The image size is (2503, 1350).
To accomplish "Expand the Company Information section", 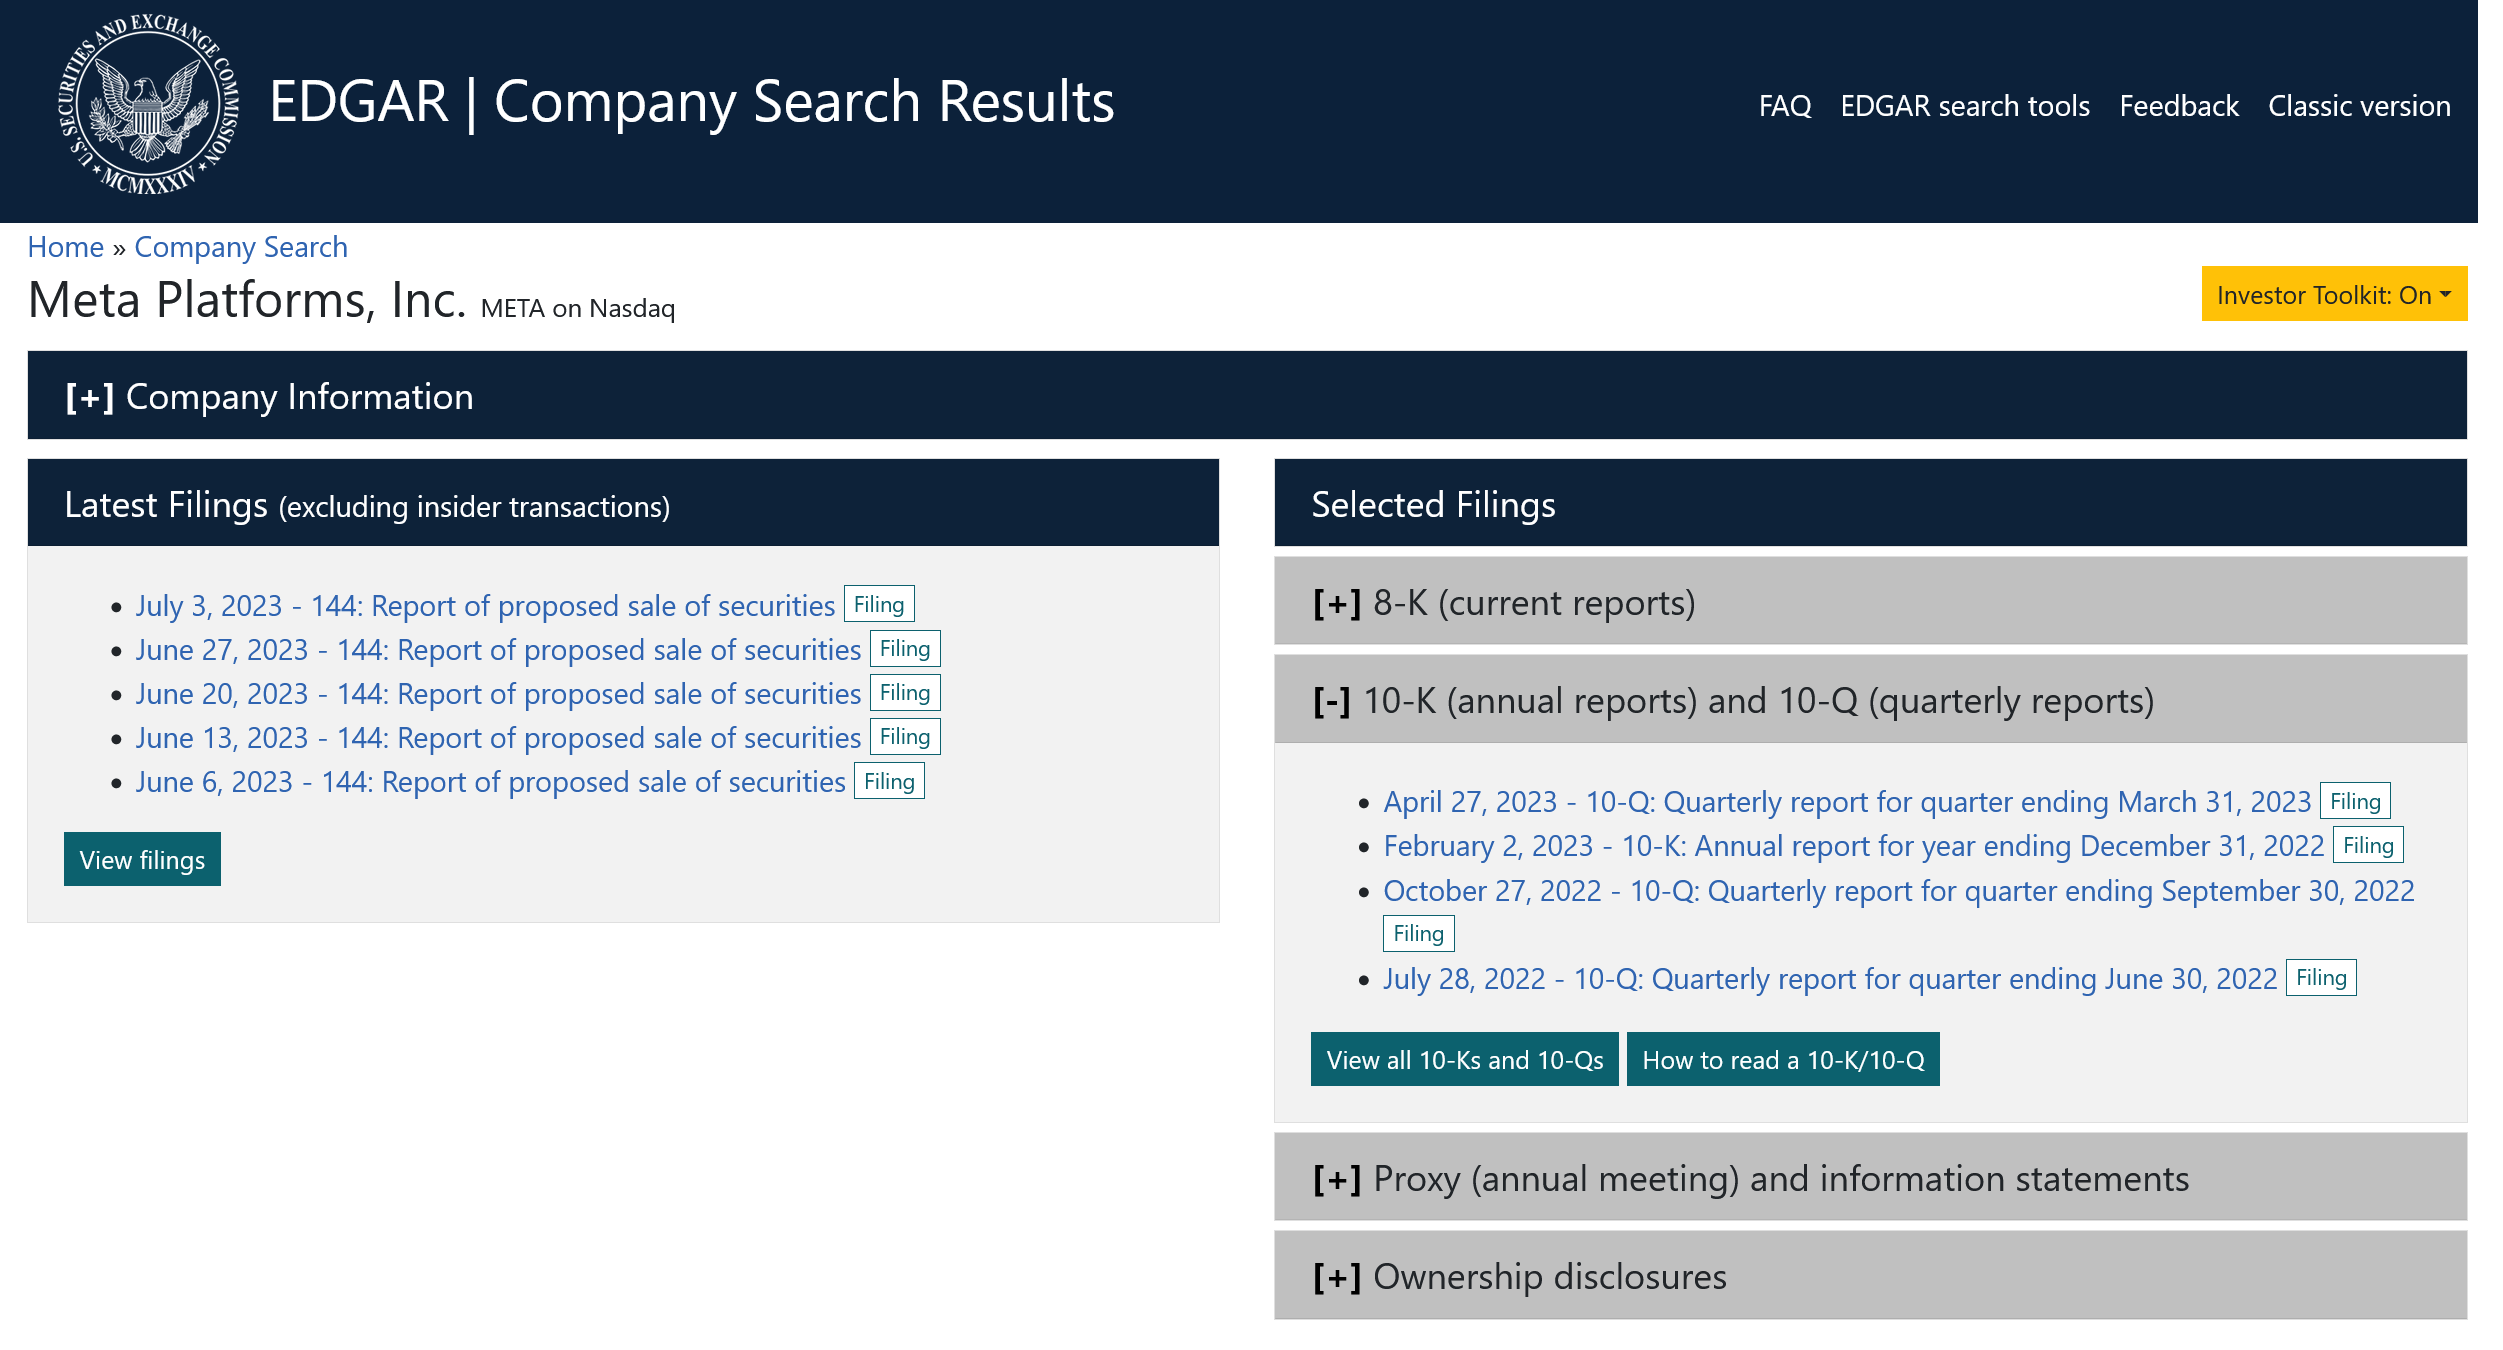I will point(1247,396).
